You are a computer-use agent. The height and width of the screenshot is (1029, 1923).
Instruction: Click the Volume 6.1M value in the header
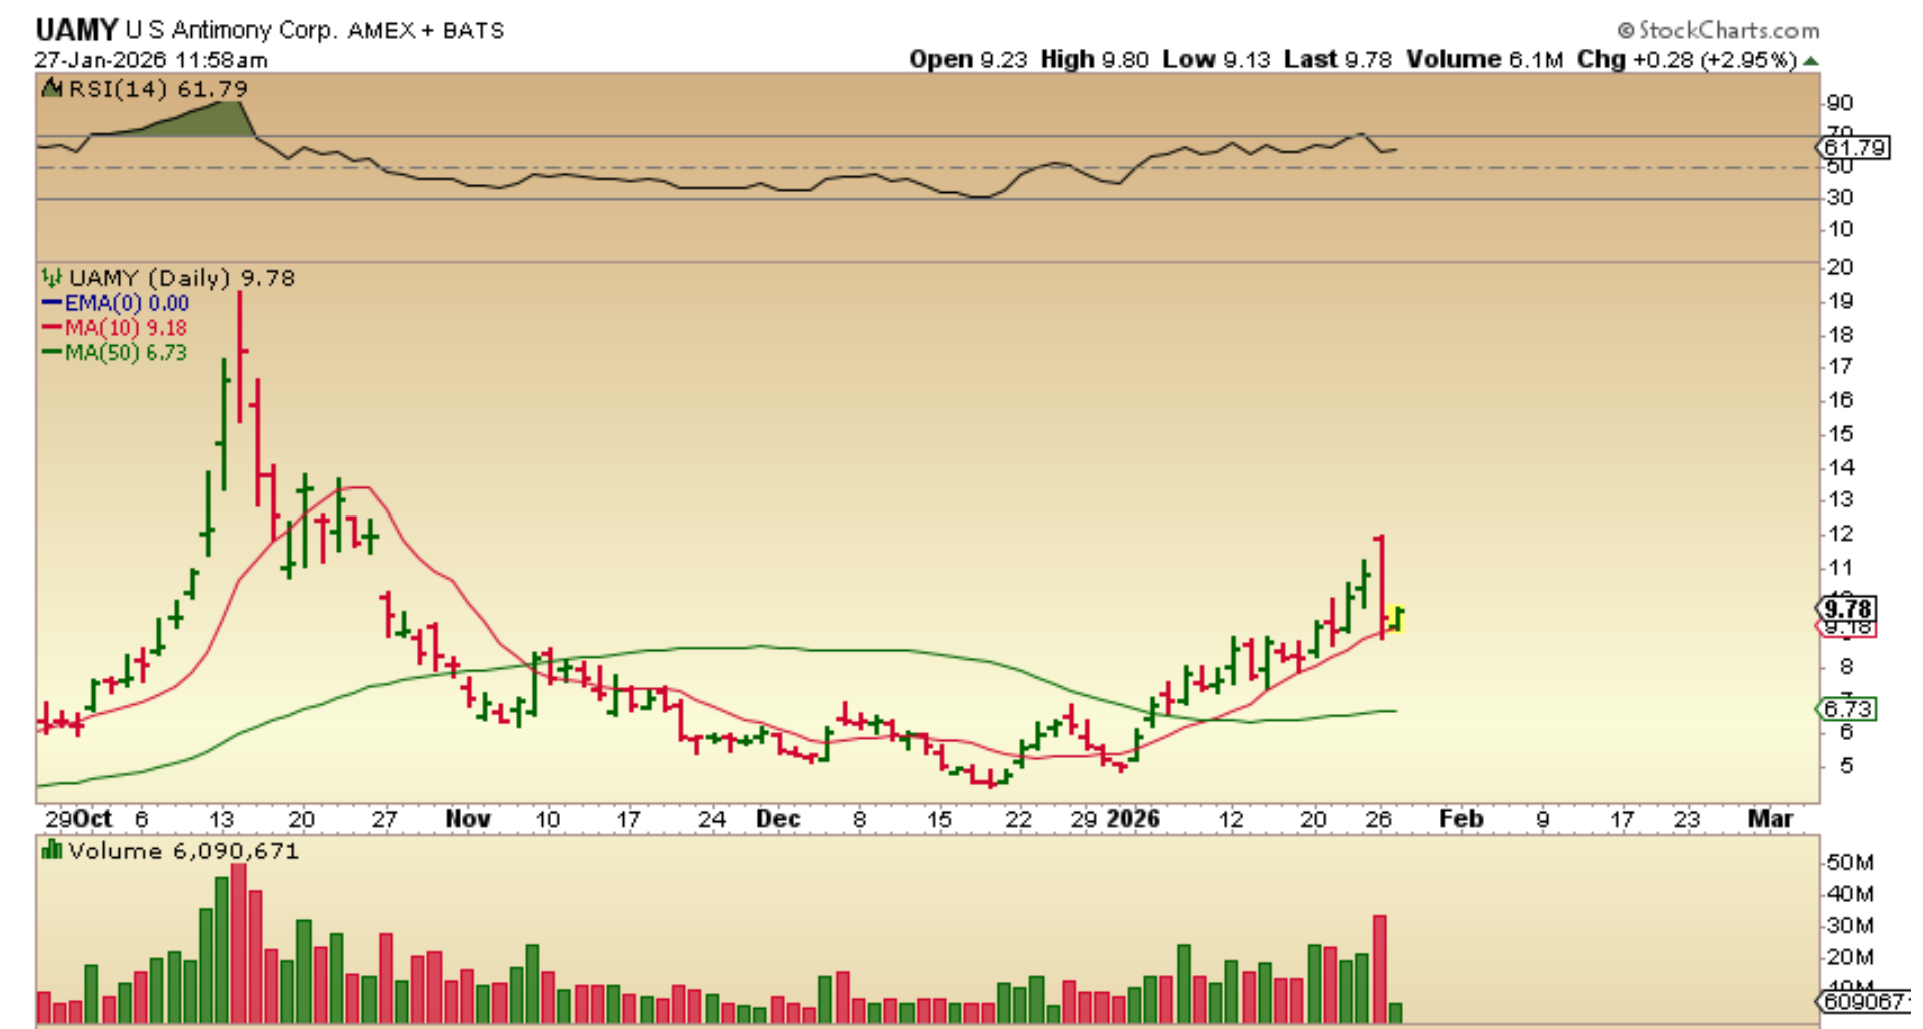(1484, 60)
